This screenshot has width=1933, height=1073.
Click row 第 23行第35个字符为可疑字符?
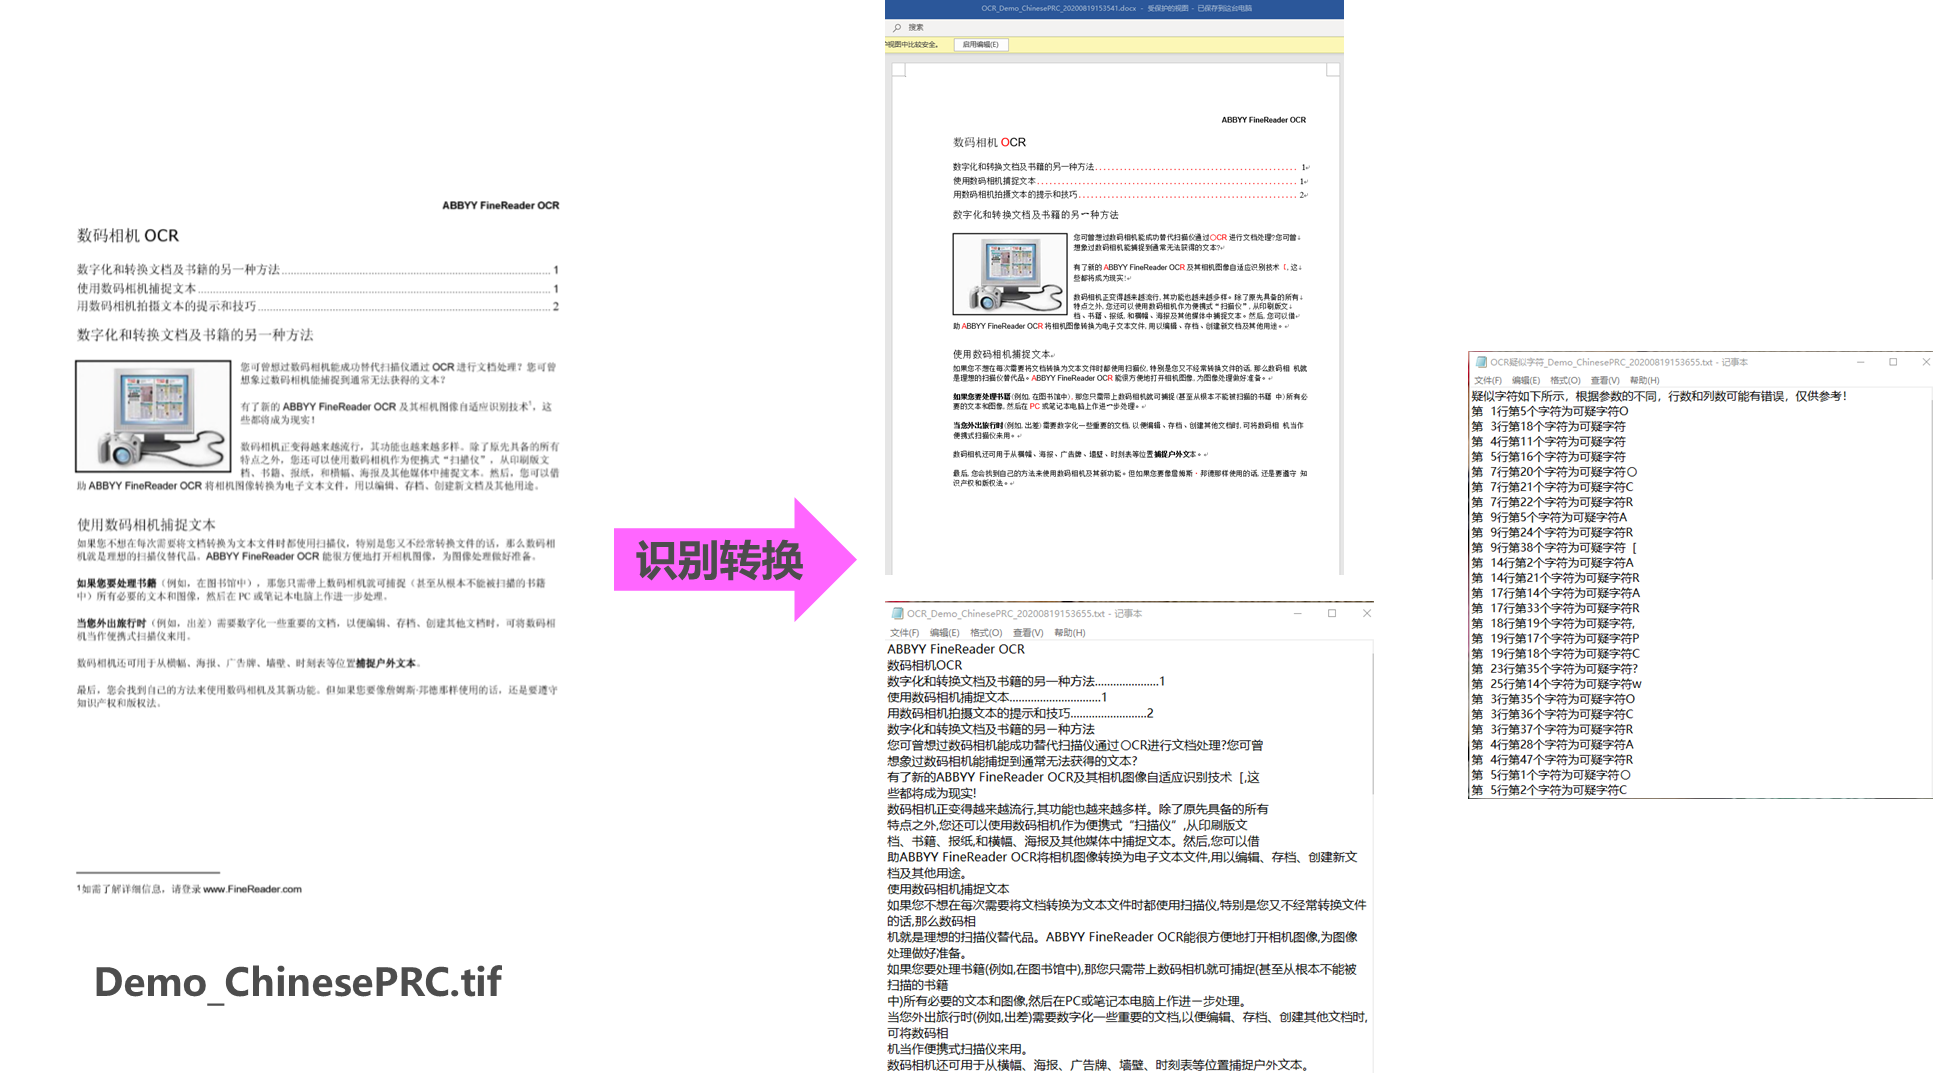1555,669
